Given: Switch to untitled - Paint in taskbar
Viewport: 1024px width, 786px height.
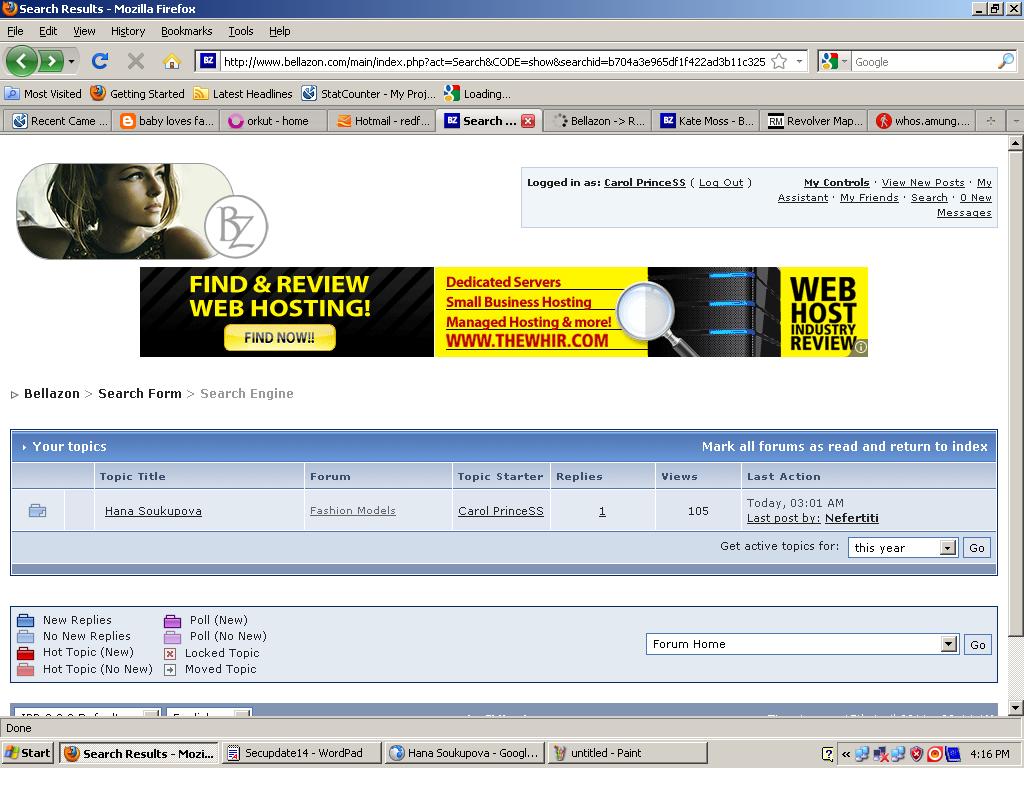Looking at the screenshot, I should 627,753.
